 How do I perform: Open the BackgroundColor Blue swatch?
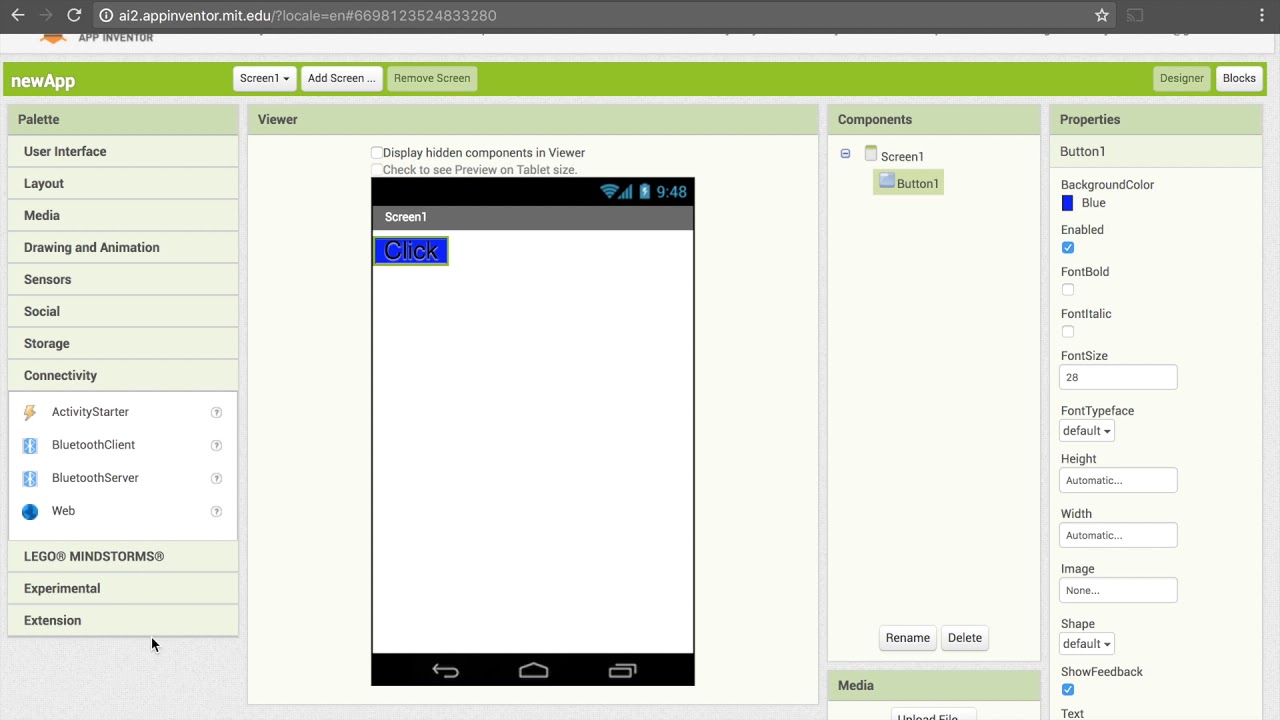pos(1067,203)
